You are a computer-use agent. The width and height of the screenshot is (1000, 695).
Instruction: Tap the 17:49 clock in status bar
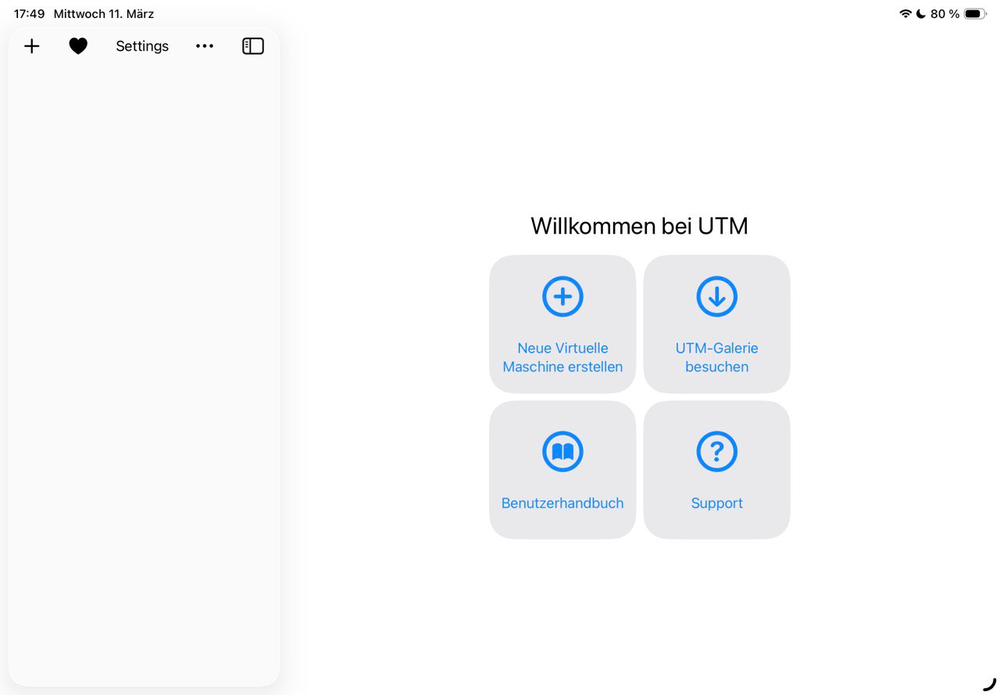coord(29,14)
